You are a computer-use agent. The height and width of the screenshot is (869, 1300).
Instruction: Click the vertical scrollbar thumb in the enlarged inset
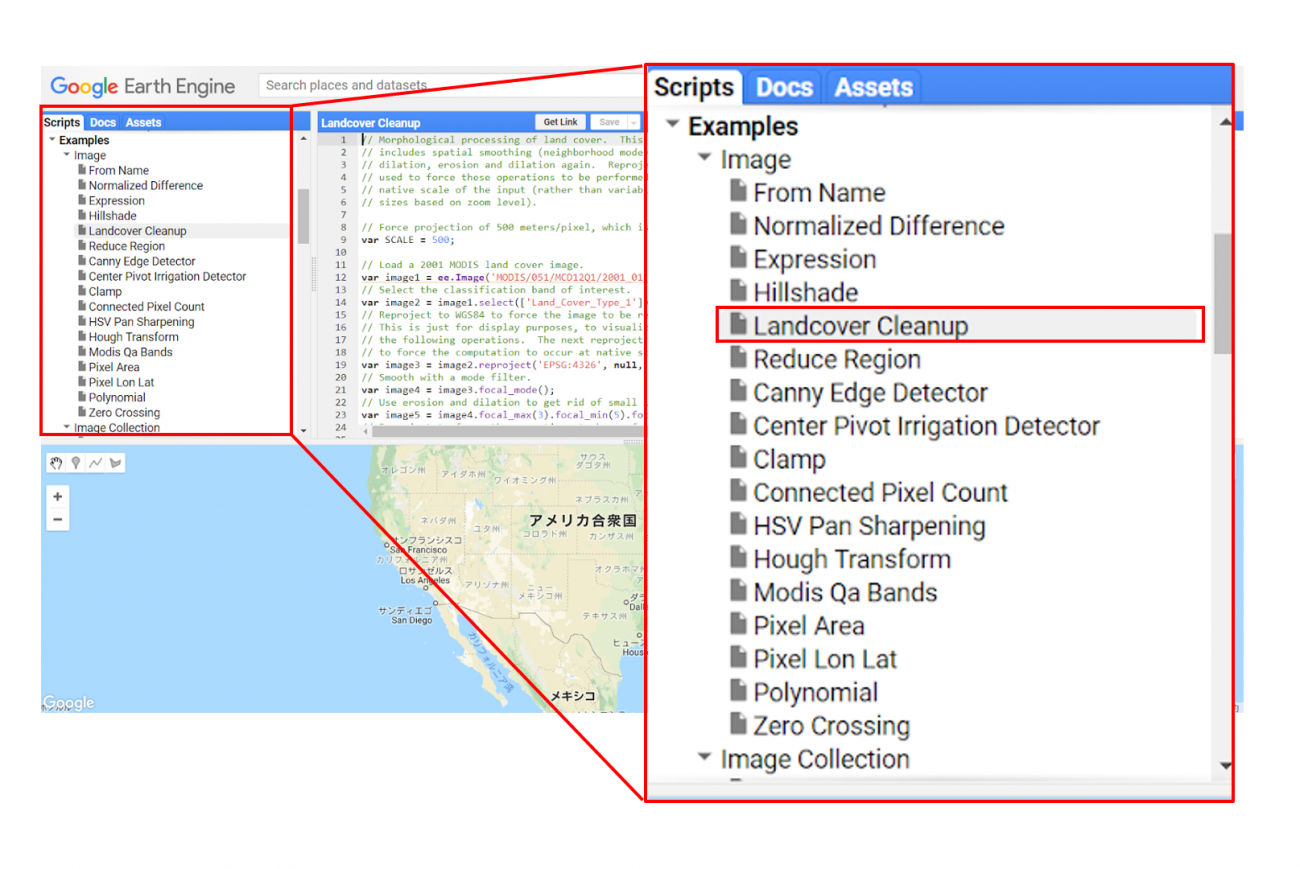pos(1223,292)
